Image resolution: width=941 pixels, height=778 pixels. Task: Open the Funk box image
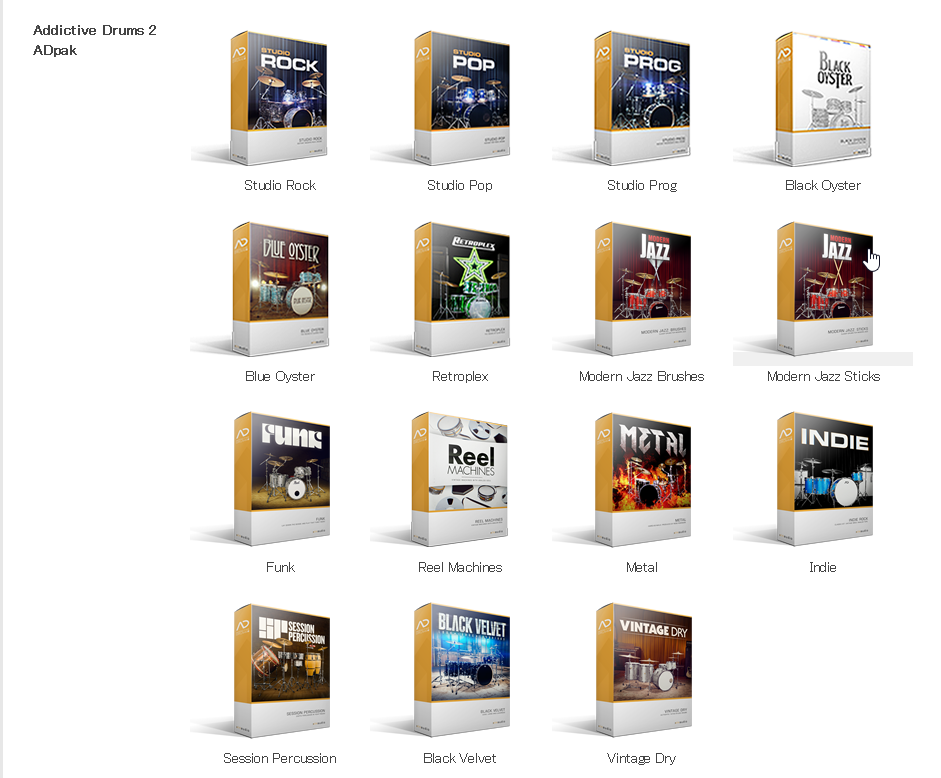coord(280,479)
